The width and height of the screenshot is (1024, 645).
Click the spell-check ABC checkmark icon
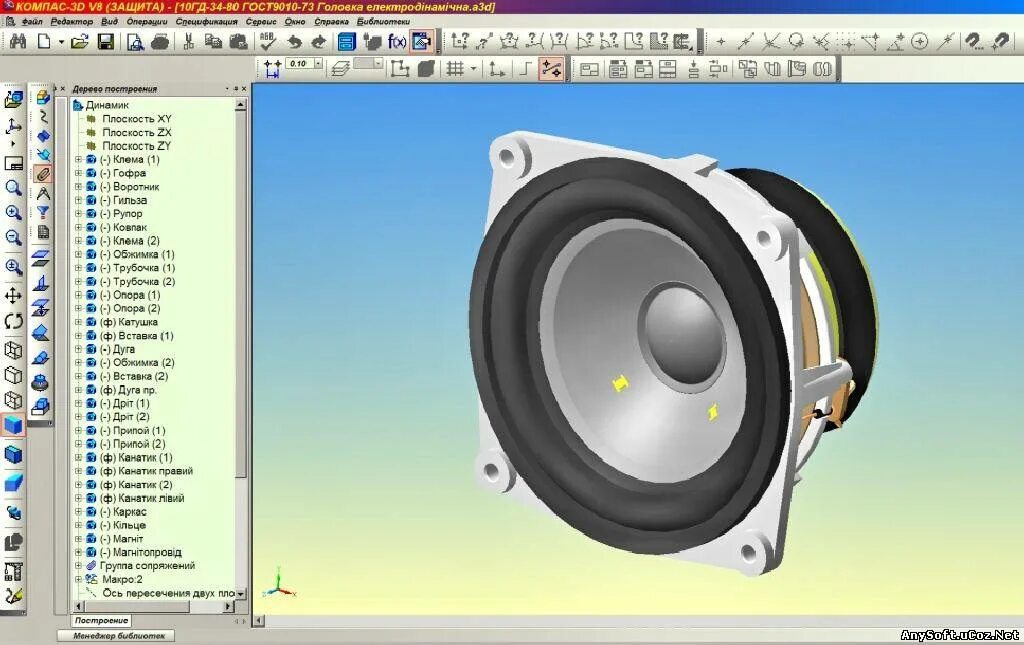(268, 42)
